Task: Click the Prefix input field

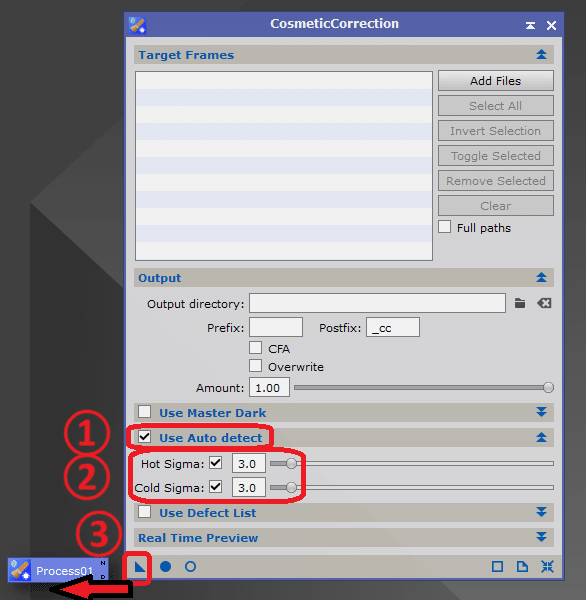Action: pos(276,327)
